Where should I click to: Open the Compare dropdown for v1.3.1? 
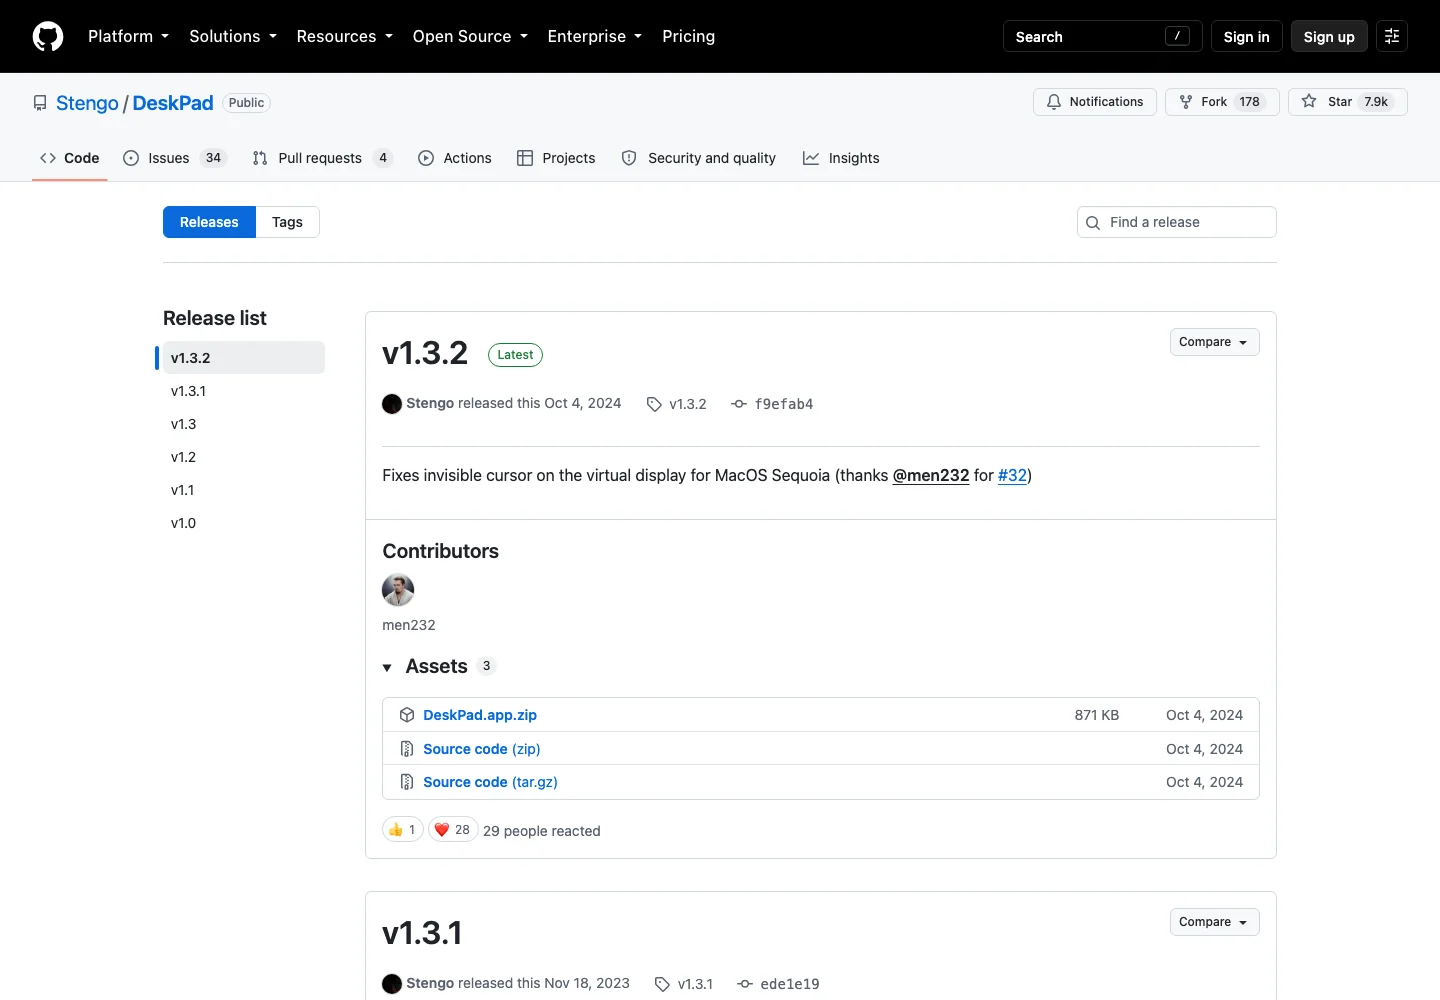1214,922
